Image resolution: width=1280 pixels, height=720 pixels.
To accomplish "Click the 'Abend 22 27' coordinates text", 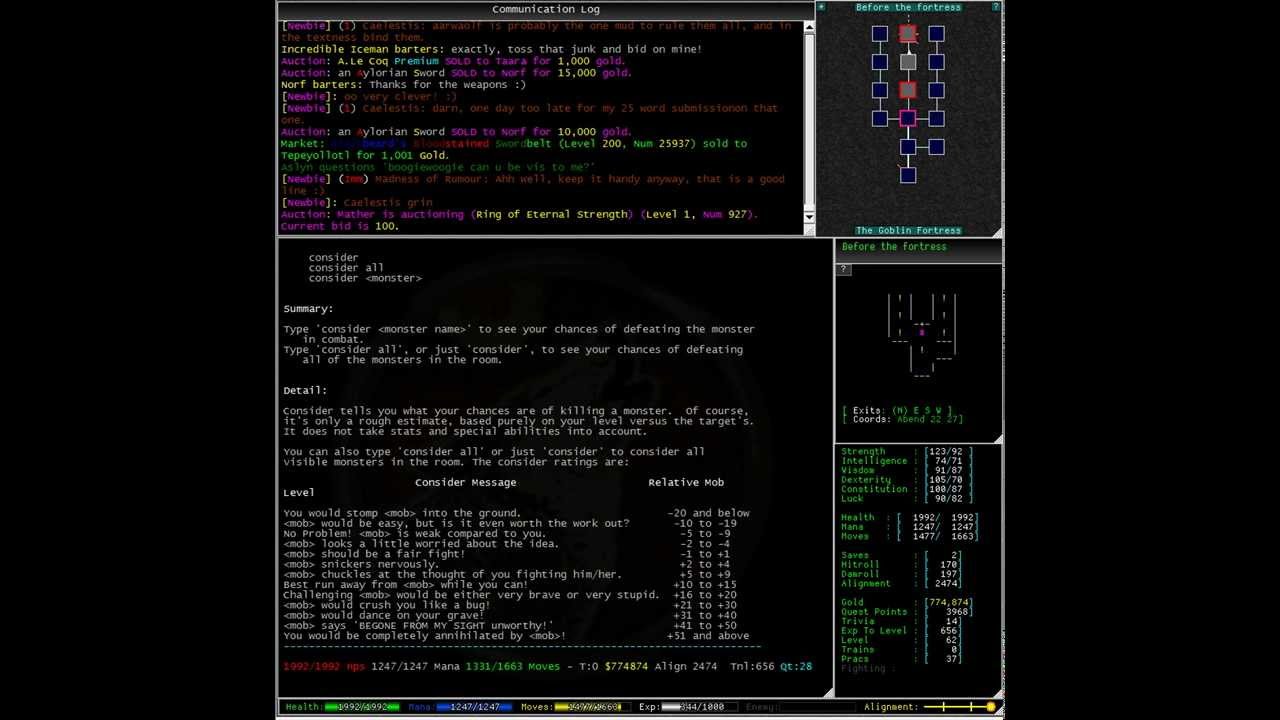I will click(929, 419).
